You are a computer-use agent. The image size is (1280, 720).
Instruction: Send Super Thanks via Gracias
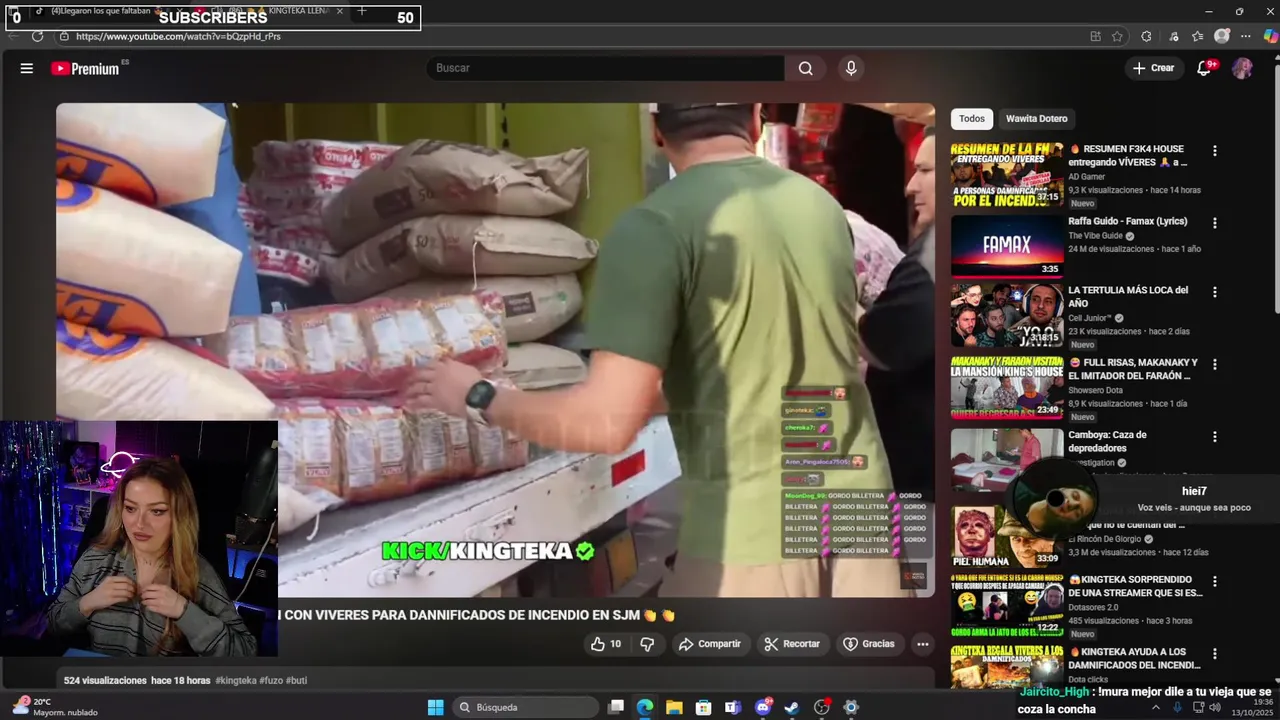(869, 644)
